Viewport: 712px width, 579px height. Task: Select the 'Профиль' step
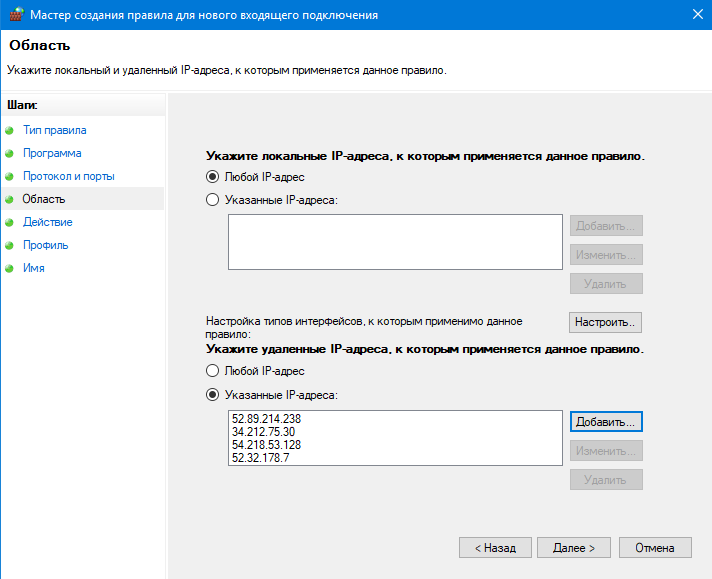click(45, 245)
